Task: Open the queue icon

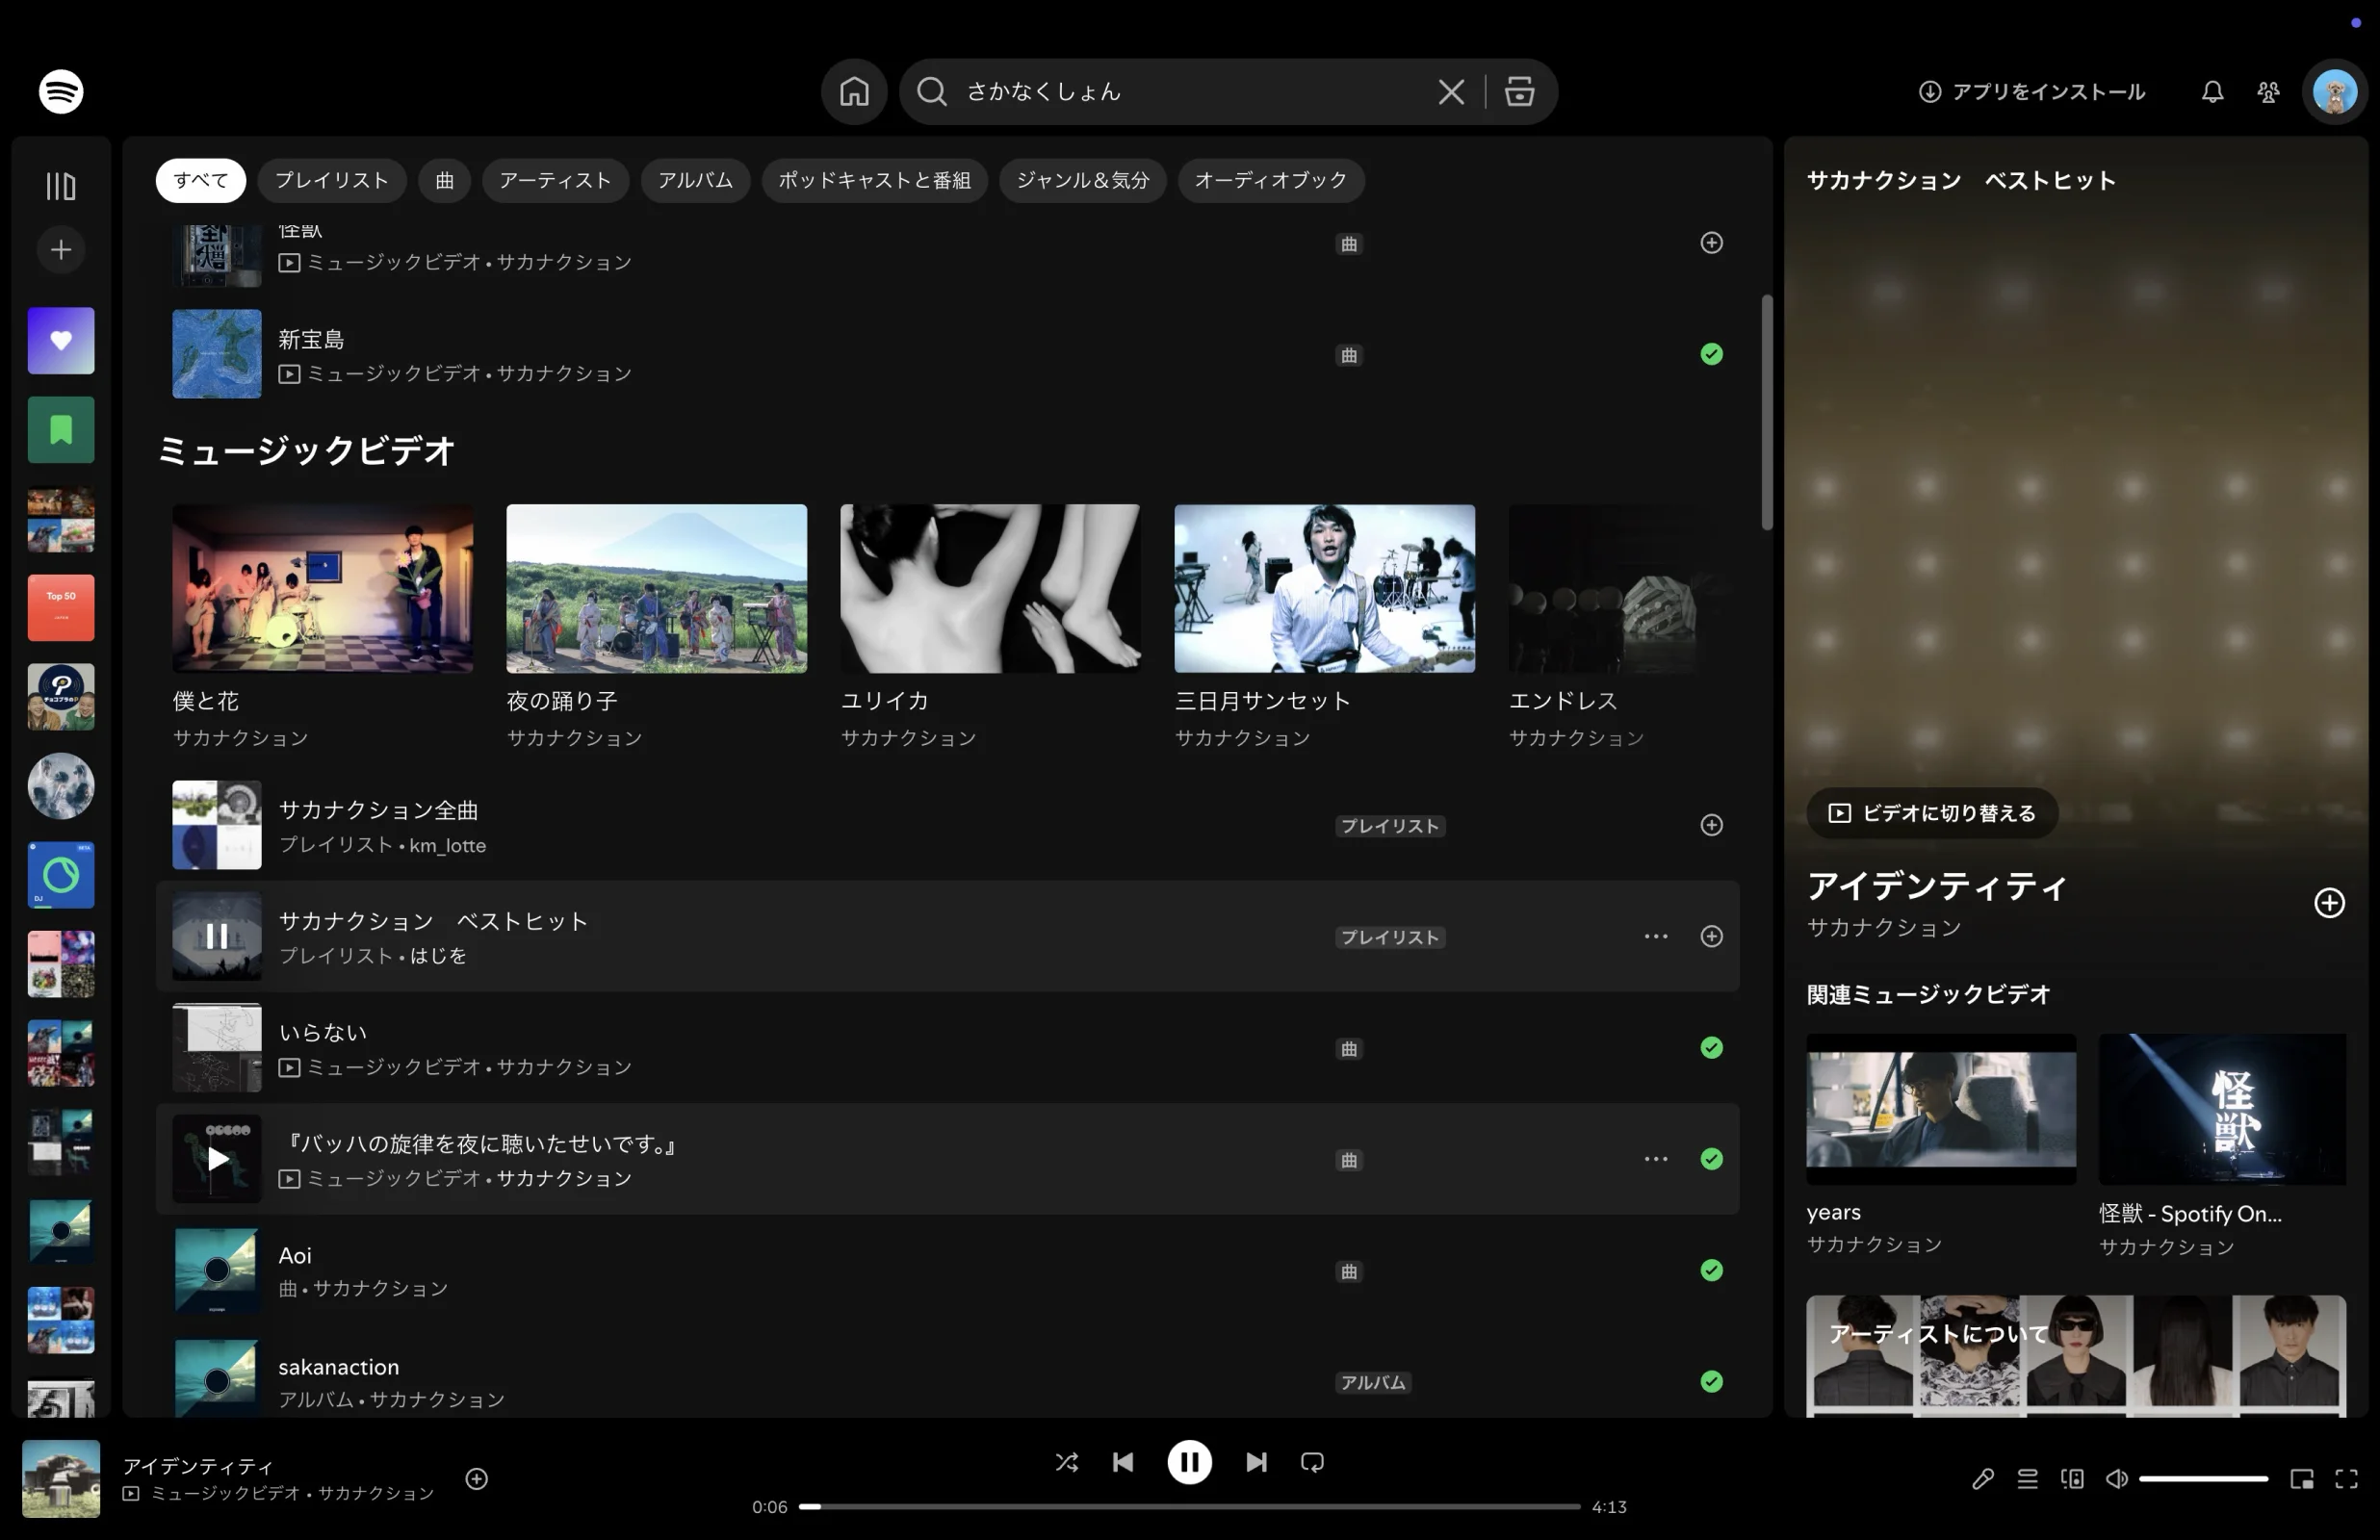Action: tap(2027, 1478)
